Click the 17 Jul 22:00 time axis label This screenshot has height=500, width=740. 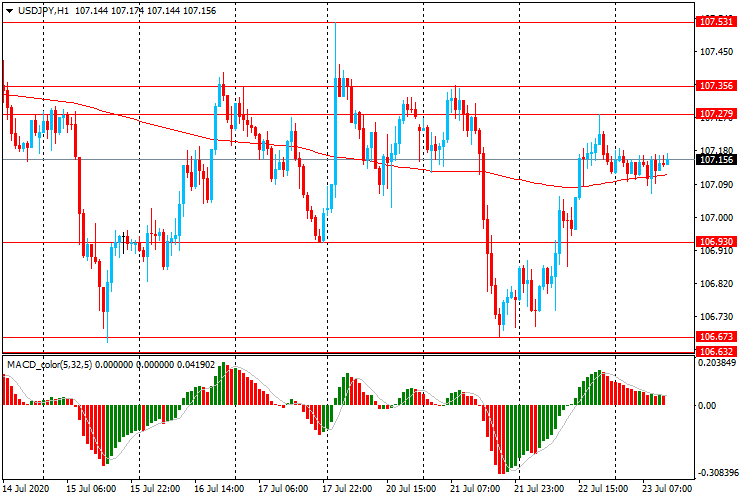pos(347,488)
